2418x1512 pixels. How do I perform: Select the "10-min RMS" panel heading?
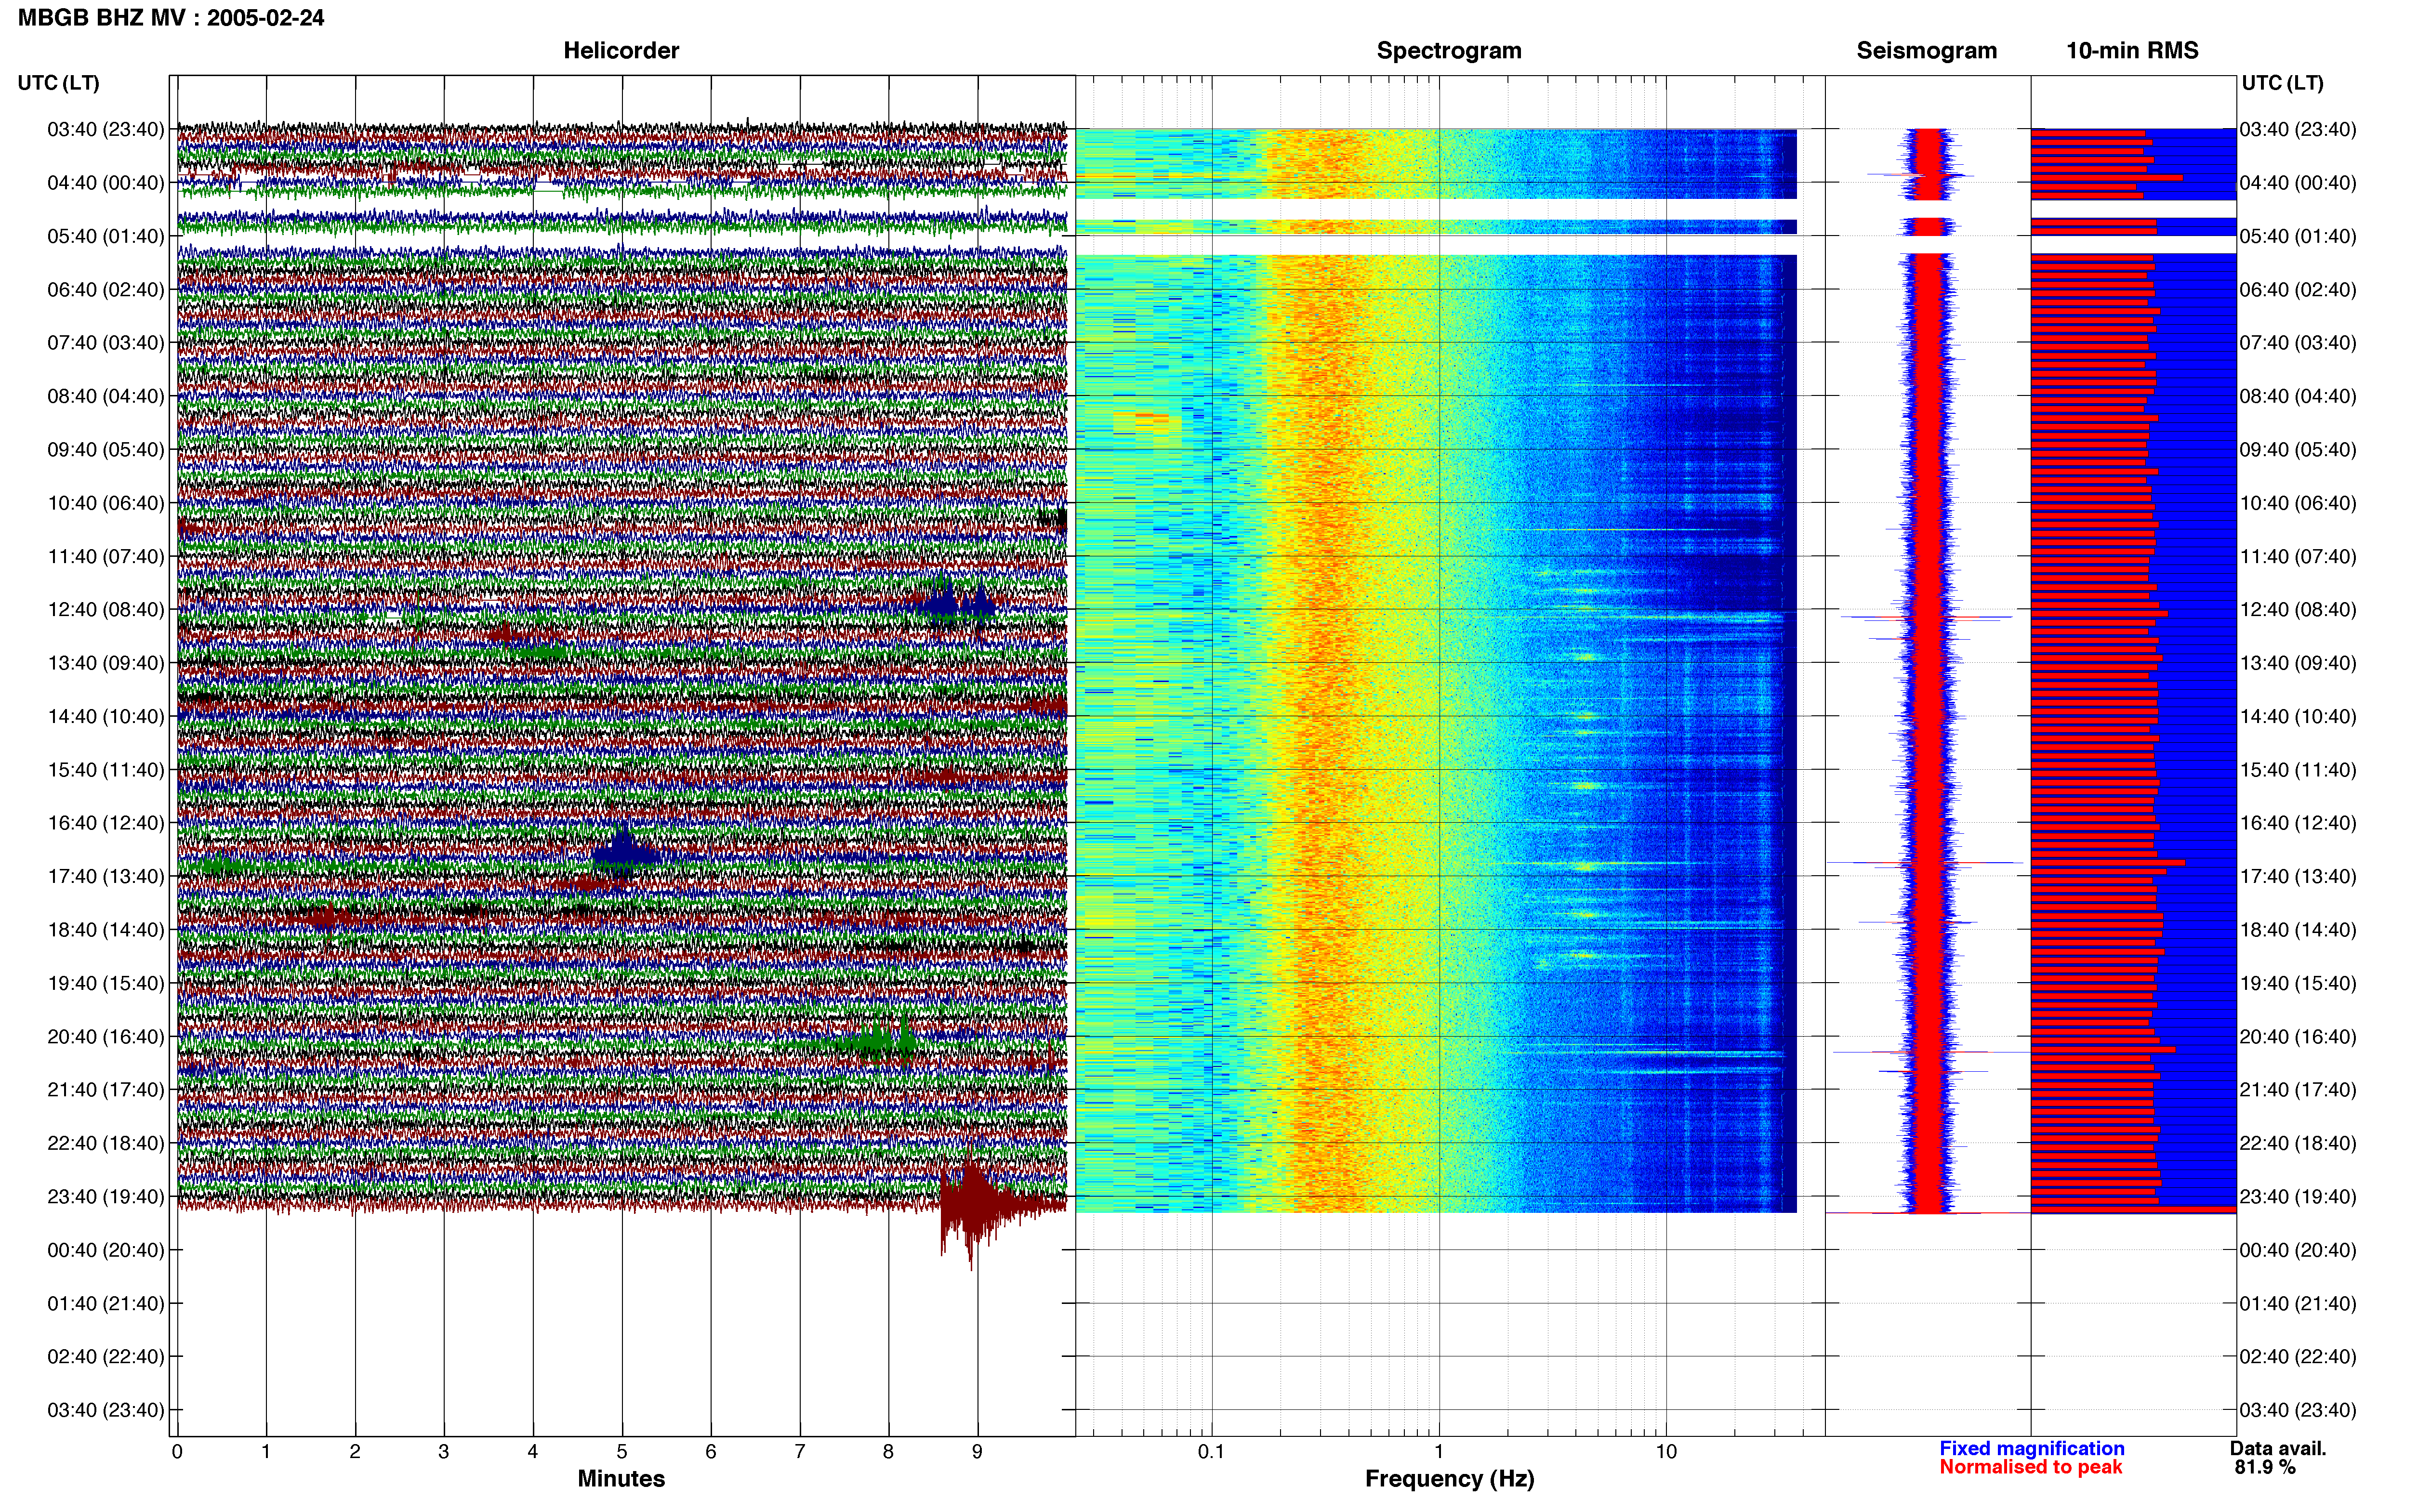[2132, 51]
